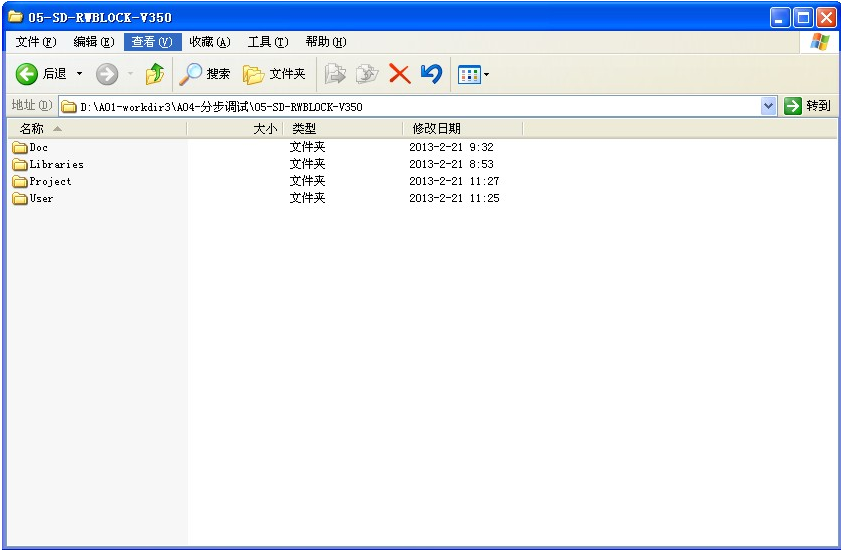Open the 收藏(A) menu
This screenshot has height=553, width=843.
(x=210, y=42)
